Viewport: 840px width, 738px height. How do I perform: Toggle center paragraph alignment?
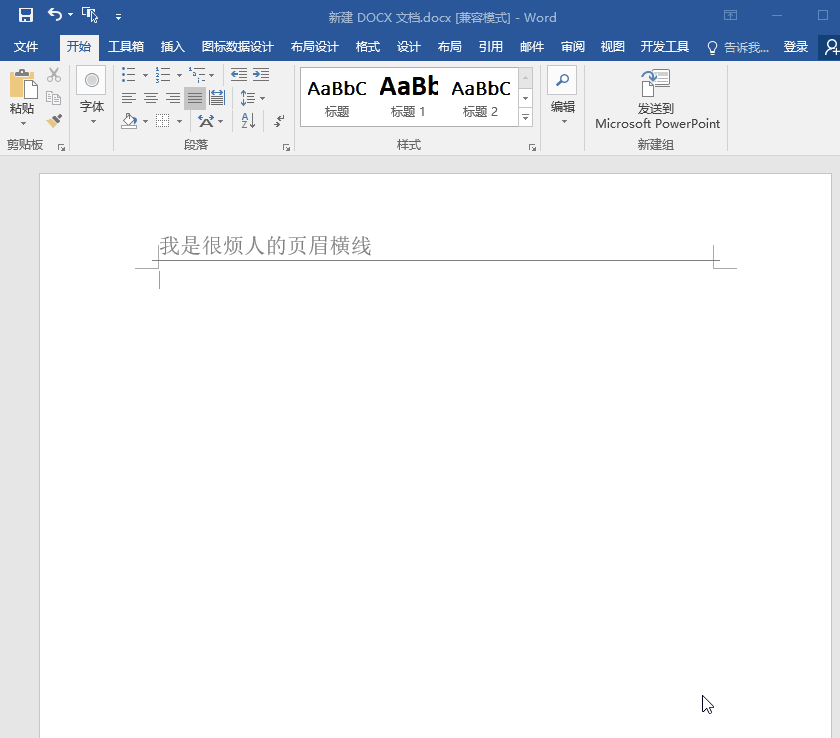[x=150, y=96]
